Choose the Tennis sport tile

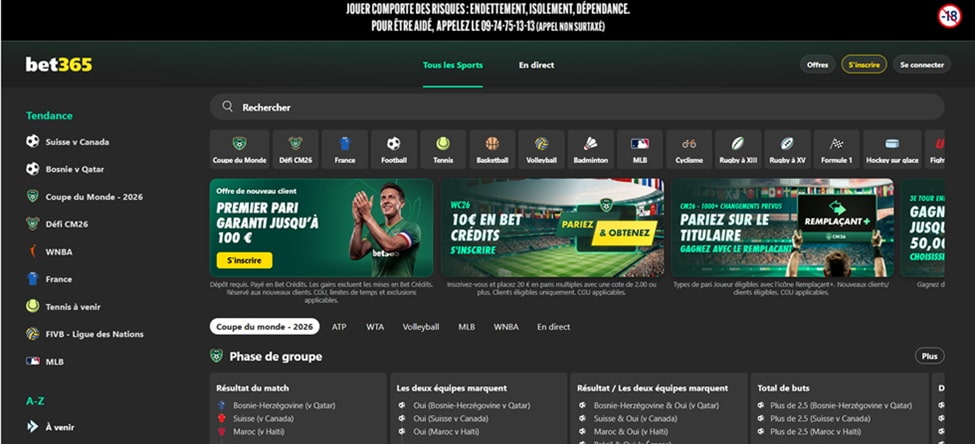coord(443,149)
